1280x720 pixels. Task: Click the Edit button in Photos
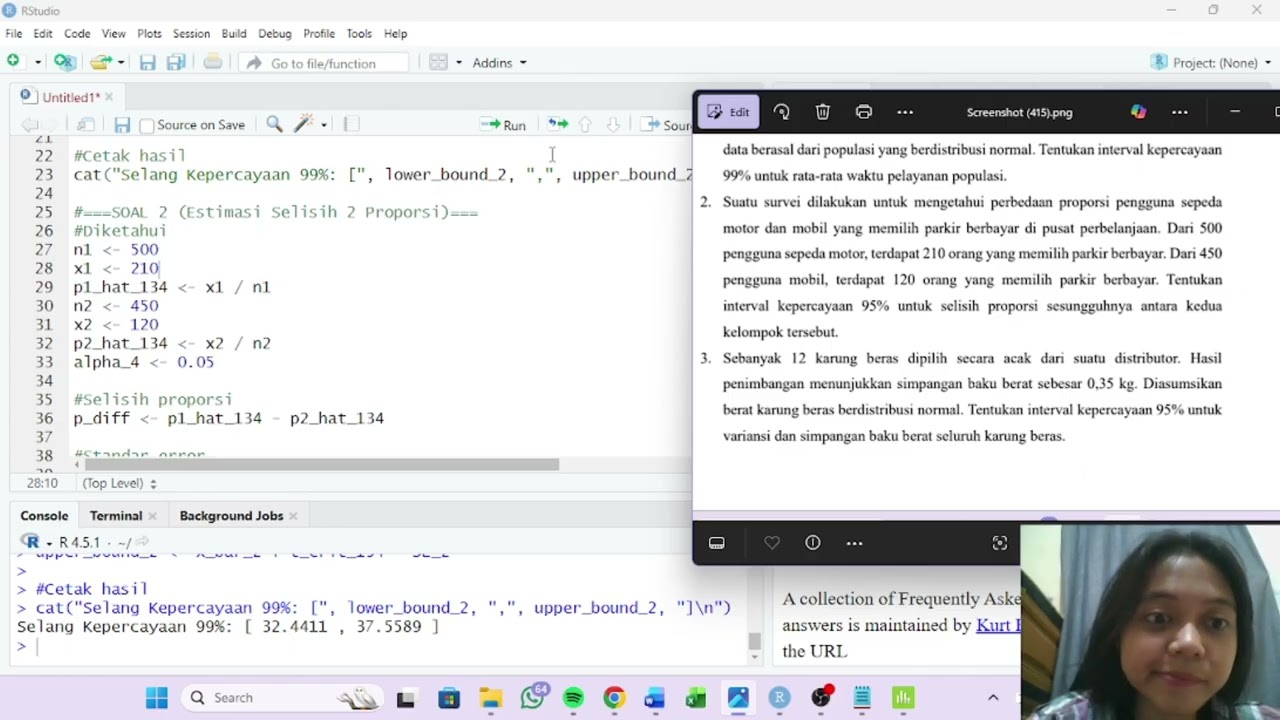coord(729,112)
